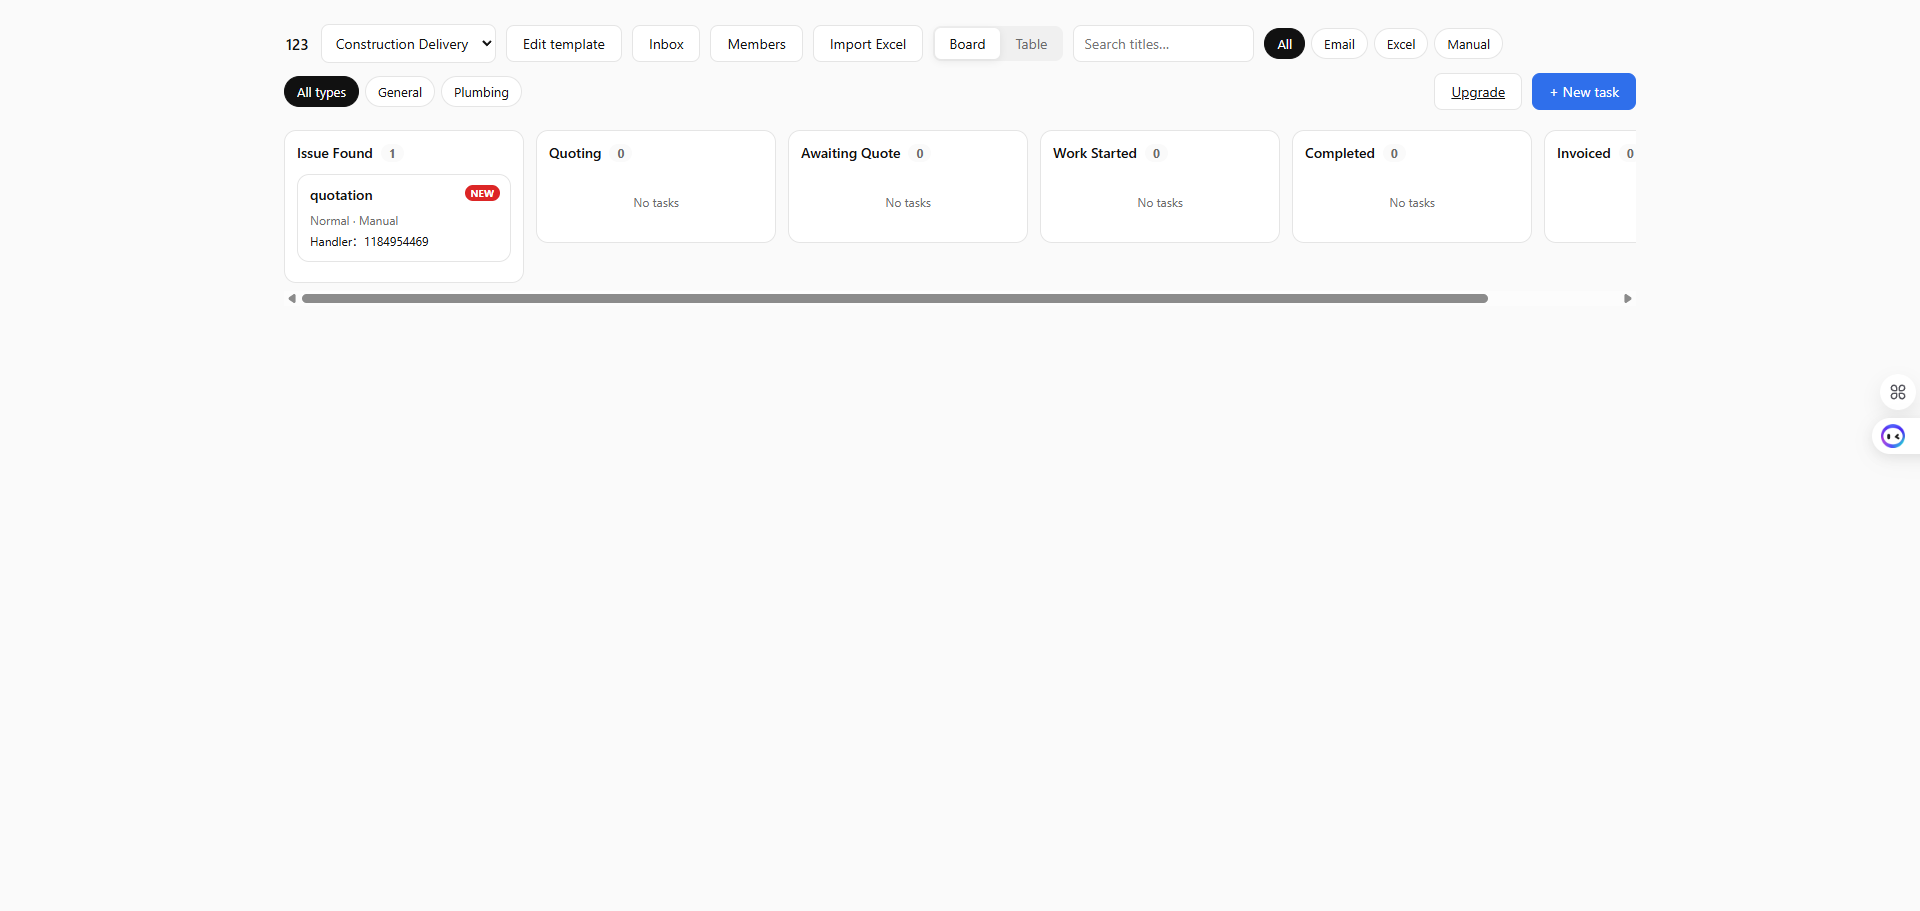Screen dimensions: 1920x911
Task: Click the scrollbar left arrow
Action: 292,299
